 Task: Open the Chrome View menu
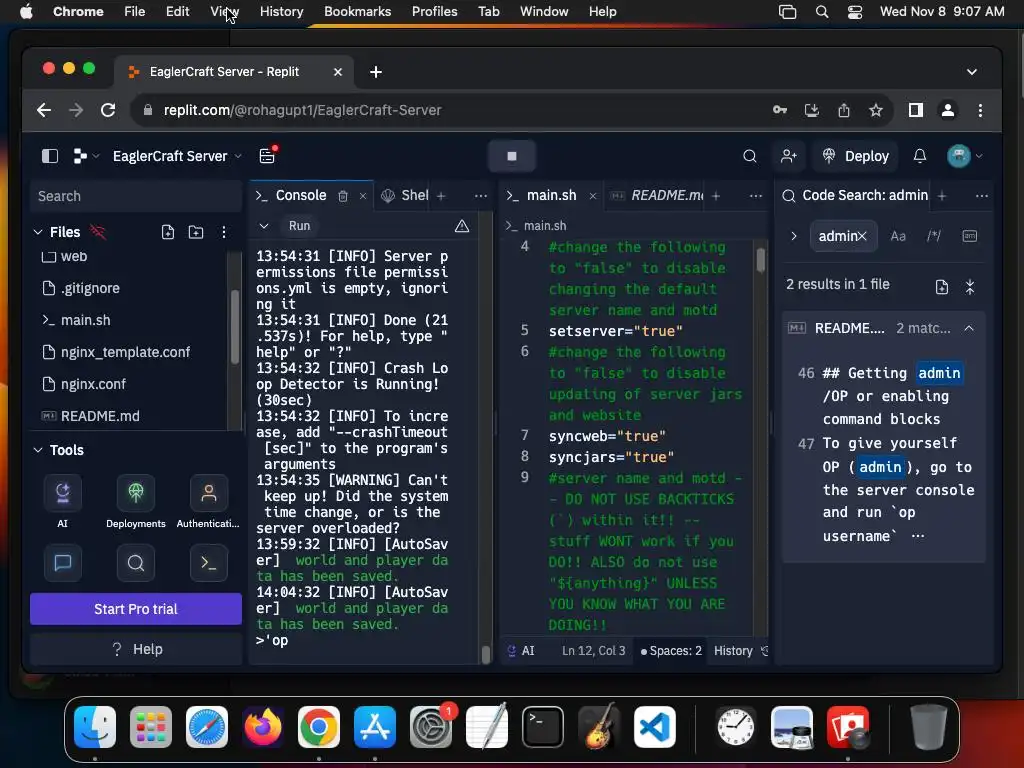(x=225, y=11)
